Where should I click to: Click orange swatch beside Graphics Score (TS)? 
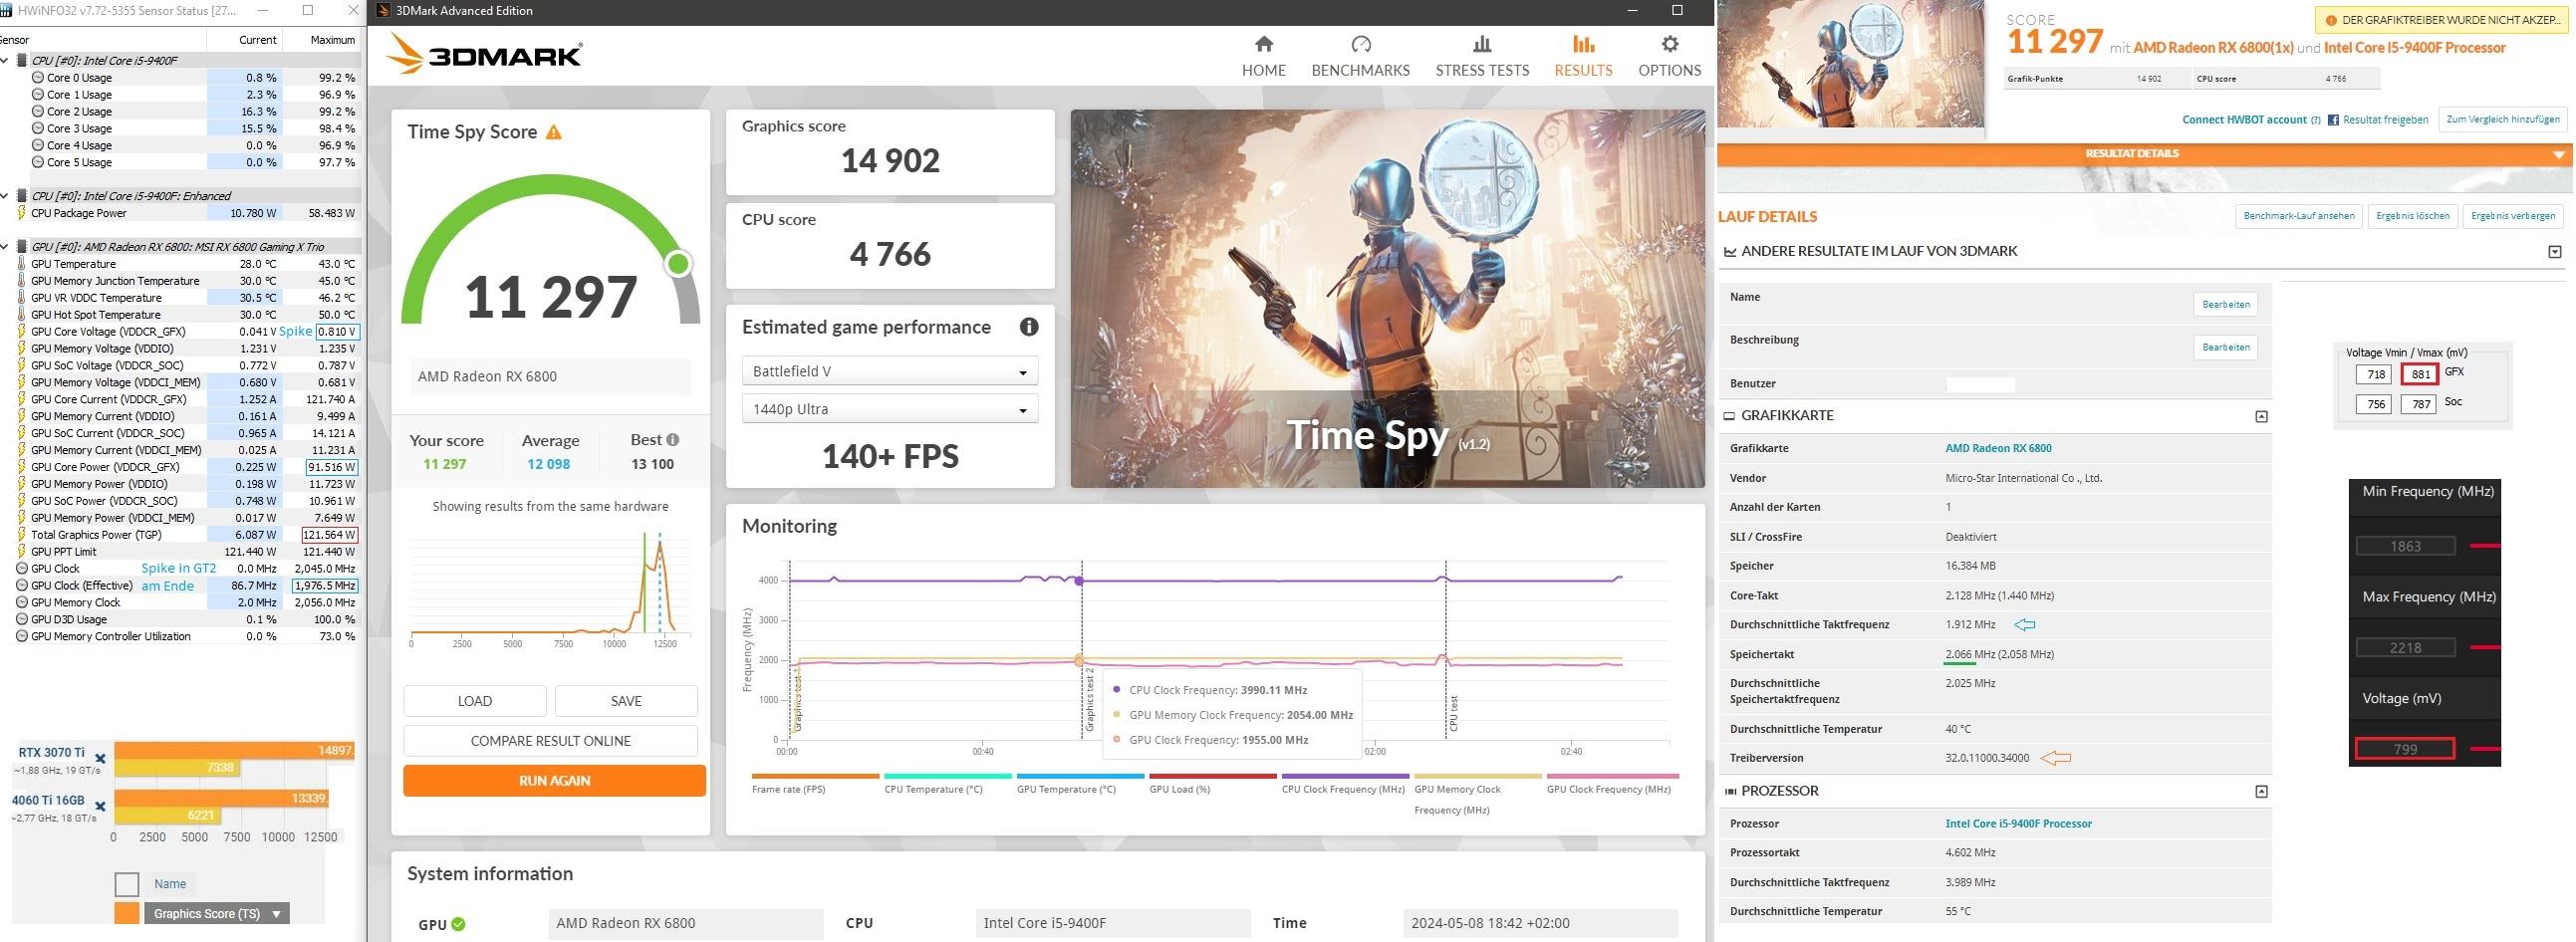click(x=127, y=913)
